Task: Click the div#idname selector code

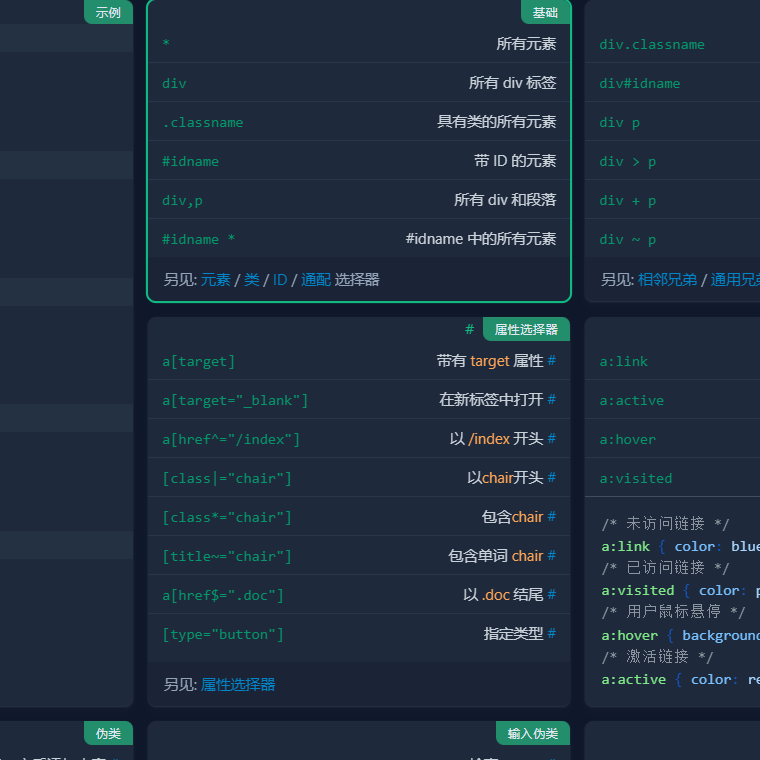Action: coord(640,84)
